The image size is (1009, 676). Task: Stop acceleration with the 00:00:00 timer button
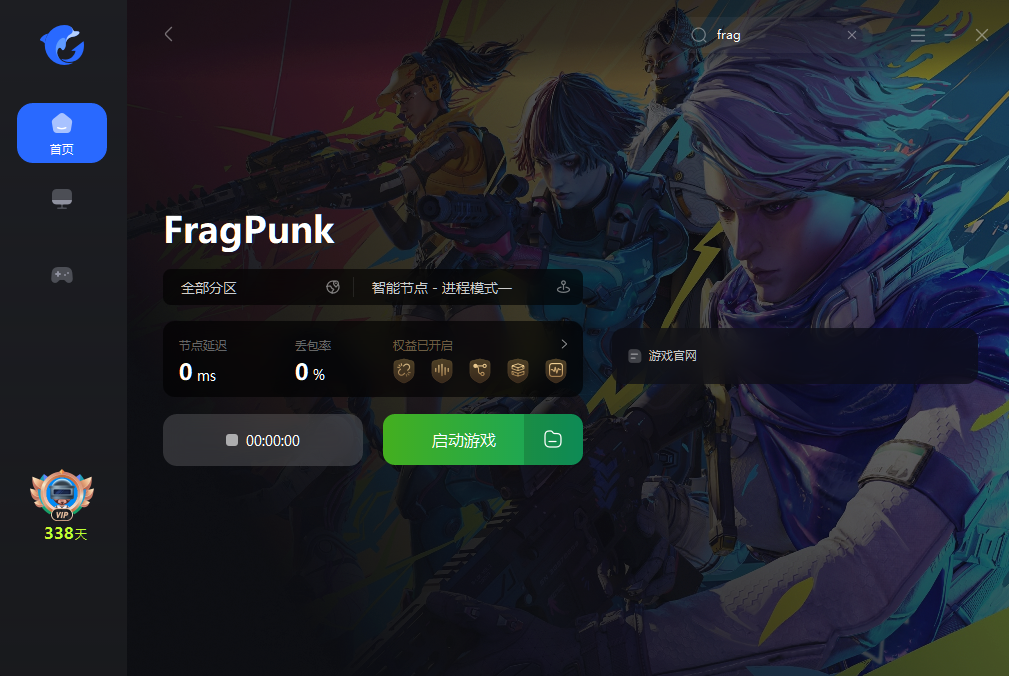[x=263, y=440]
